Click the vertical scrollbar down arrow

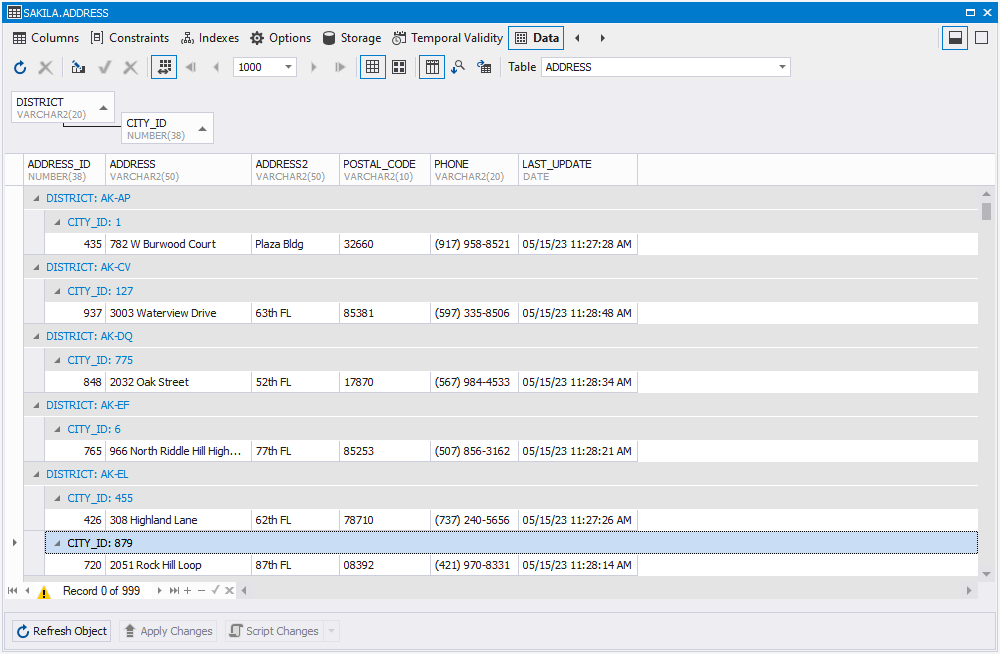tap(987, 574)
